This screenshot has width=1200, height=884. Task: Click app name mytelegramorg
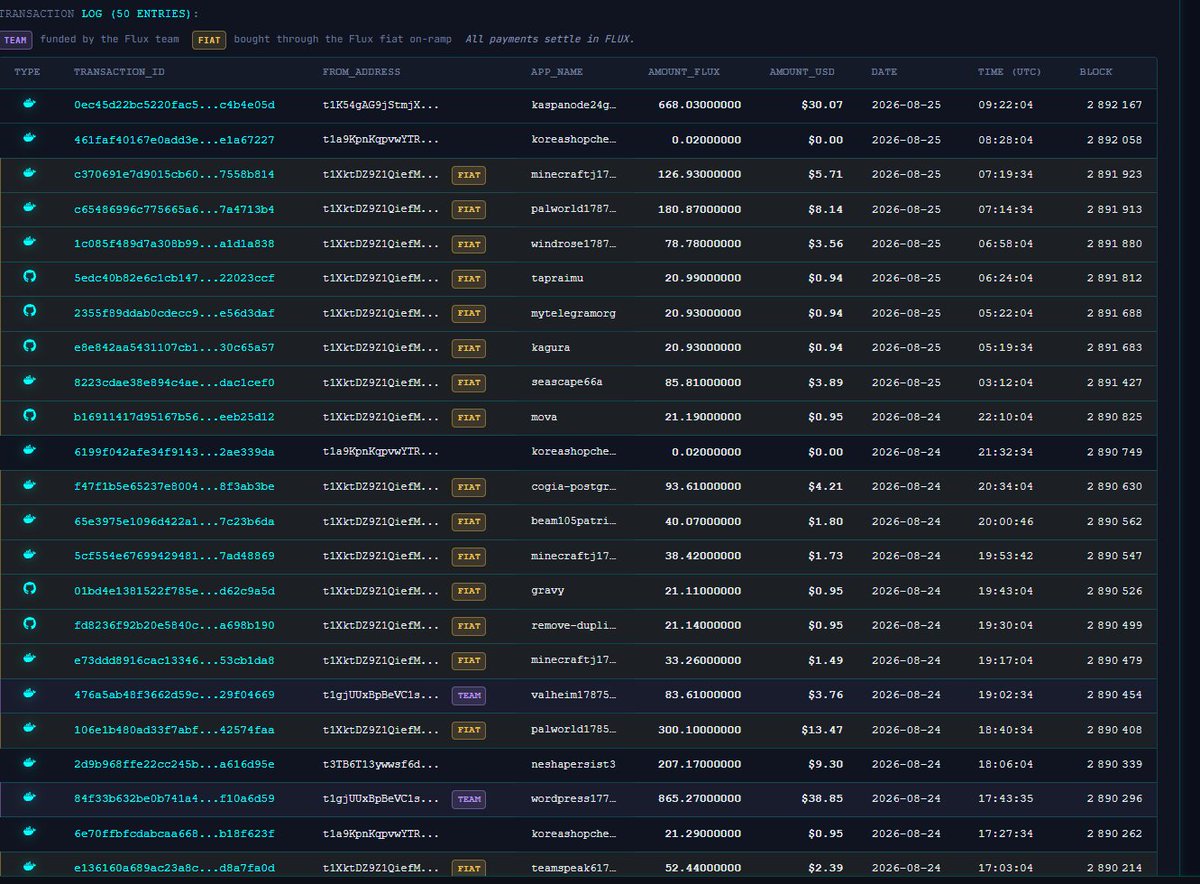click(574, 313)
